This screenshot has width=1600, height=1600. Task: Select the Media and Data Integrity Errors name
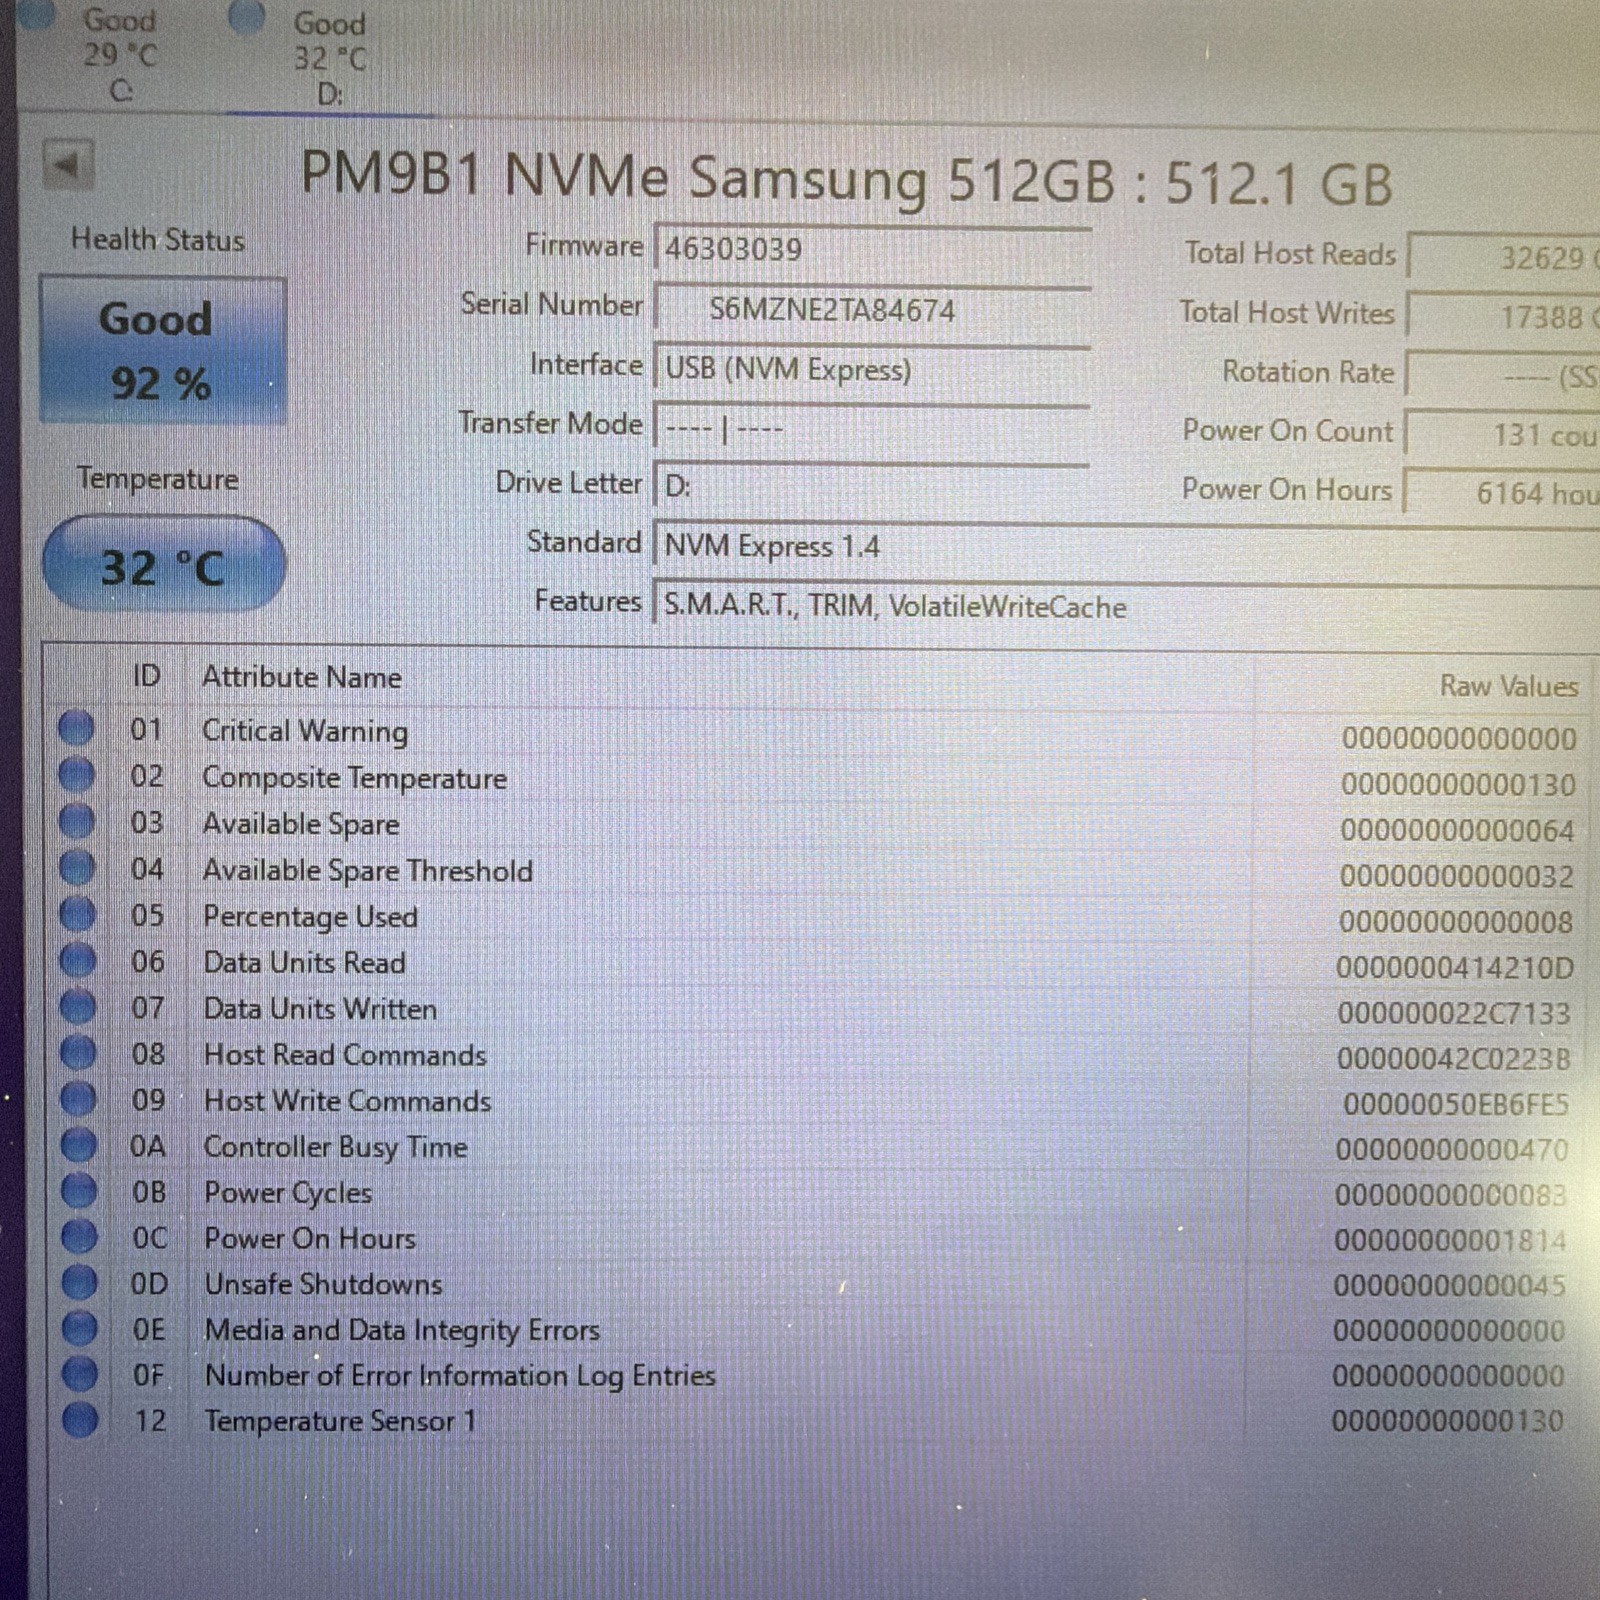(402, 1330)
